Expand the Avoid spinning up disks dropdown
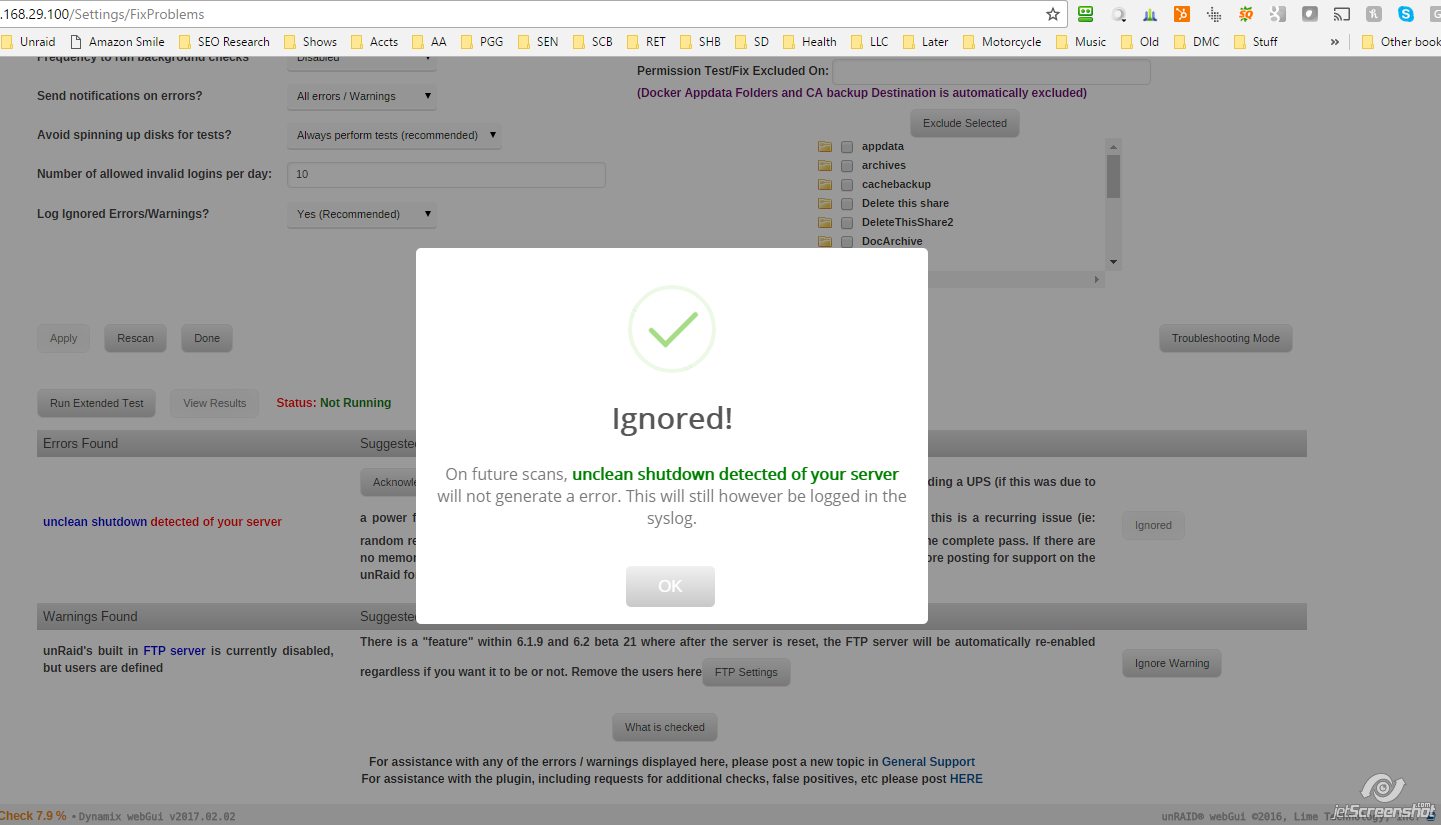 [x=394, y=135]
